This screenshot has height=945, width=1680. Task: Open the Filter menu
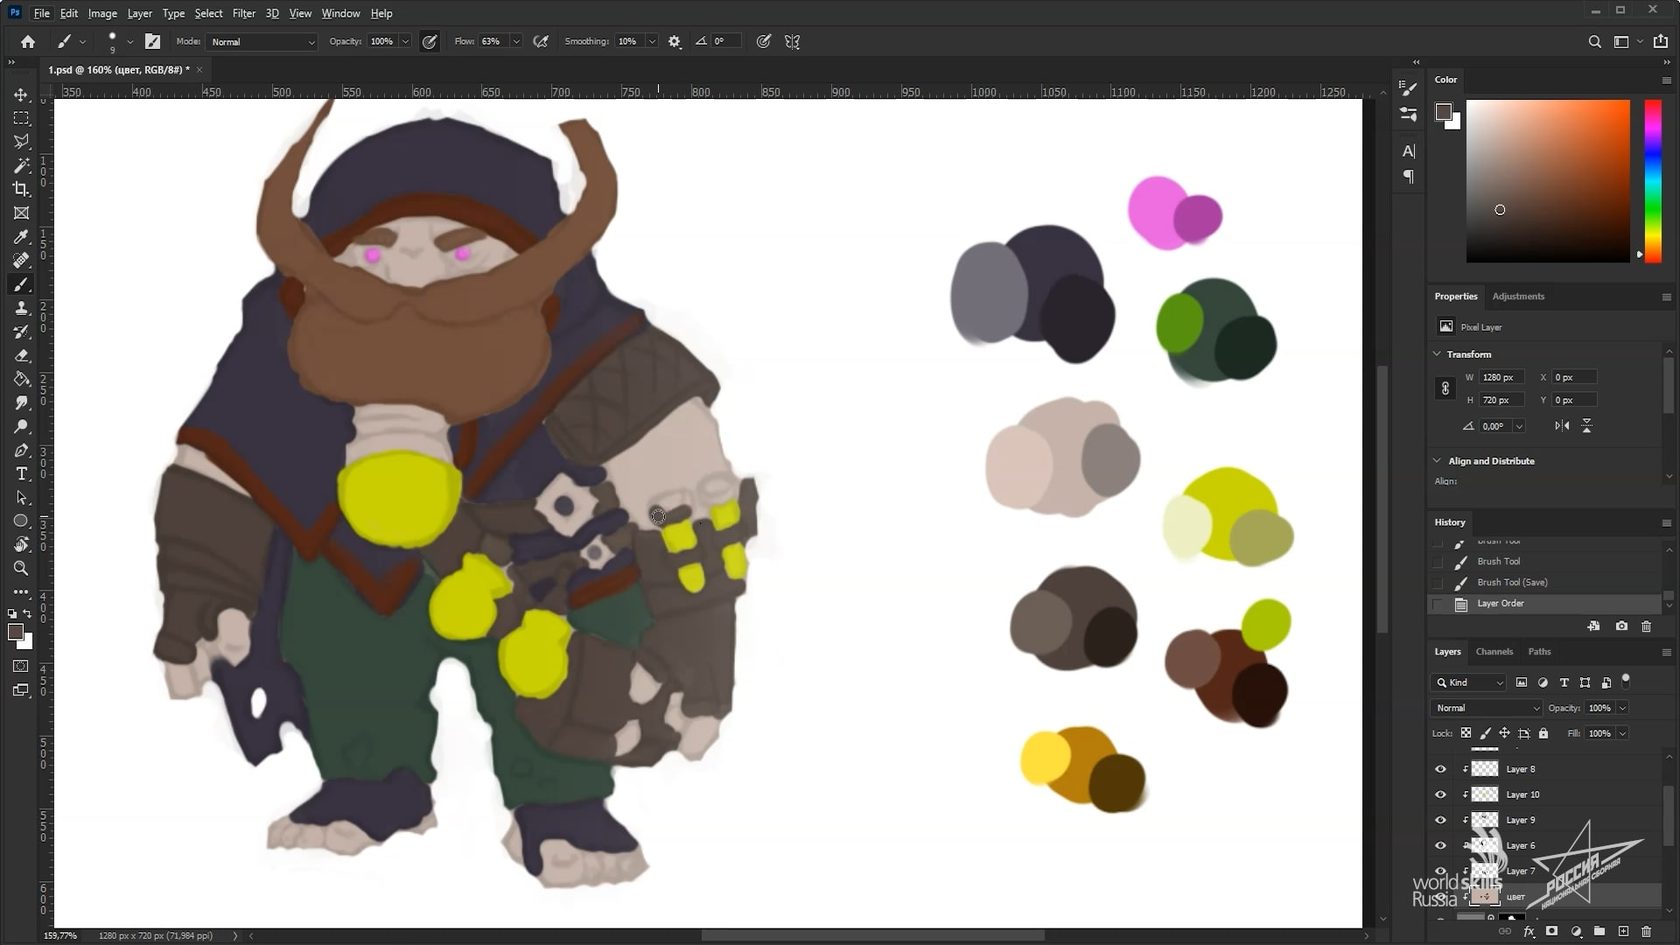pos(244,14)
